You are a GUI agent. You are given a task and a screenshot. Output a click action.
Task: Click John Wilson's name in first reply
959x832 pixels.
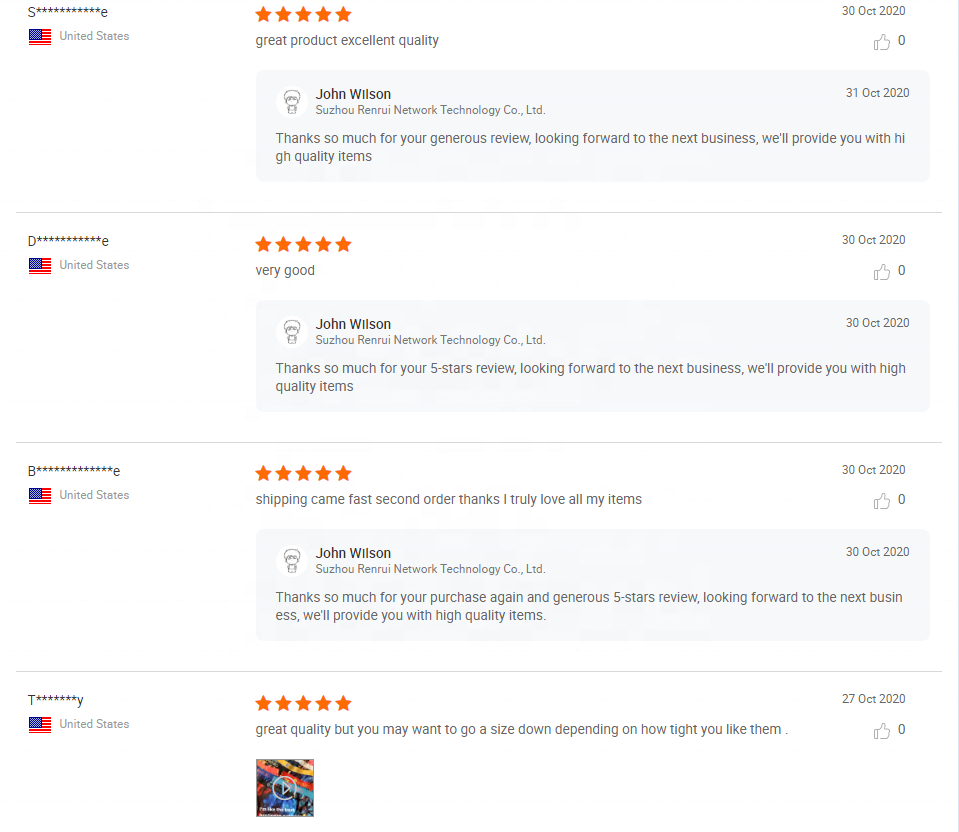tap(353, 94)
